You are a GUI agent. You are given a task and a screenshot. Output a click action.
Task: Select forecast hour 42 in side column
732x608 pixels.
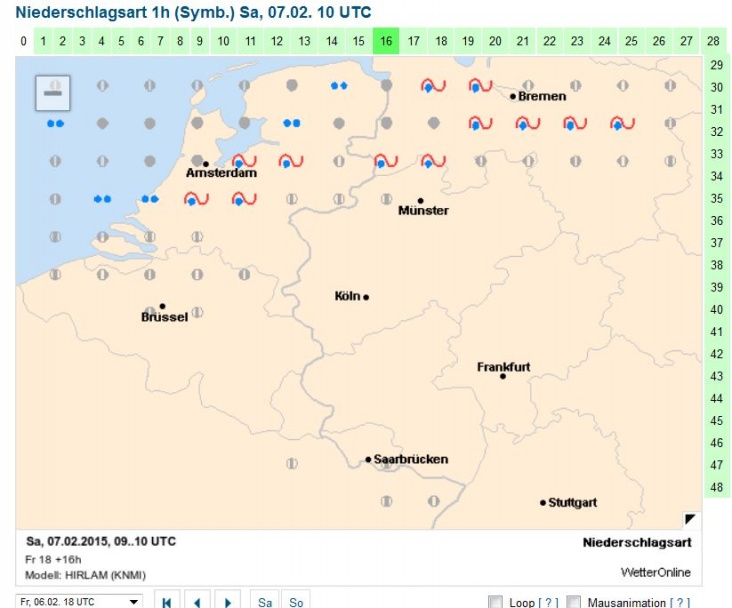pos(717,354)
